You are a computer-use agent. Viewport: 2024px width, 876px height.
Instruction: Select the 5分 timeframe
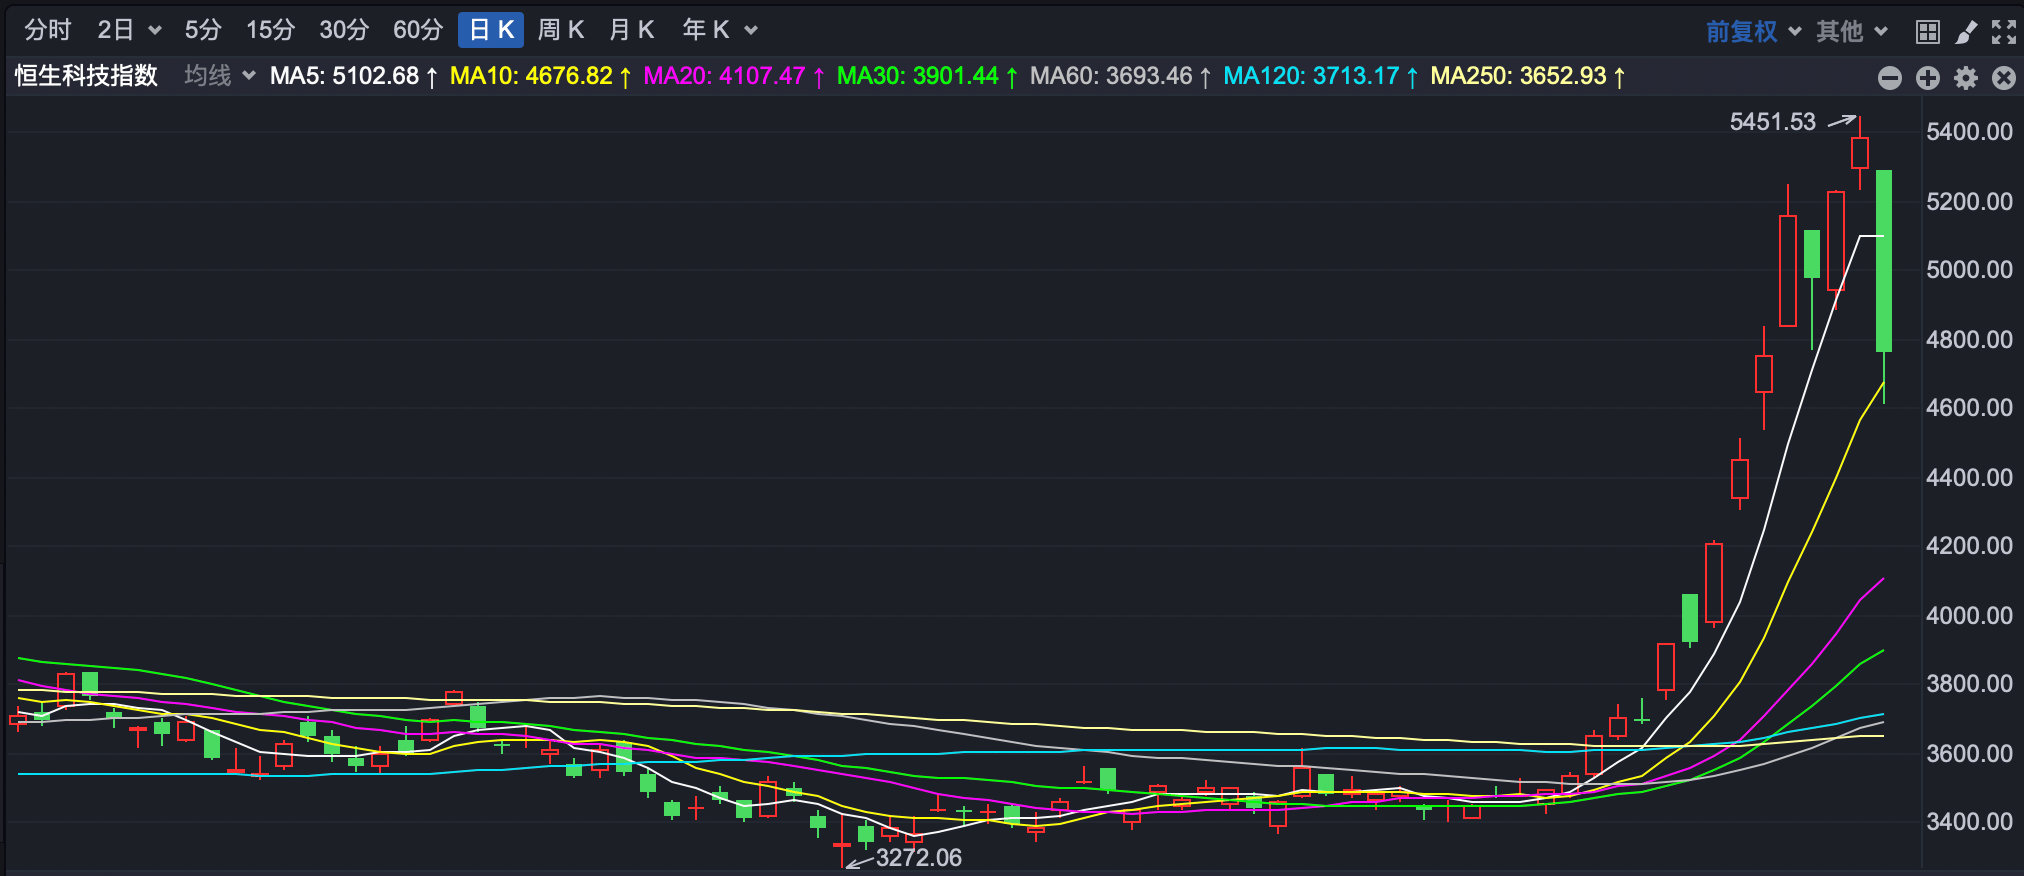click(x=203, y=30)
